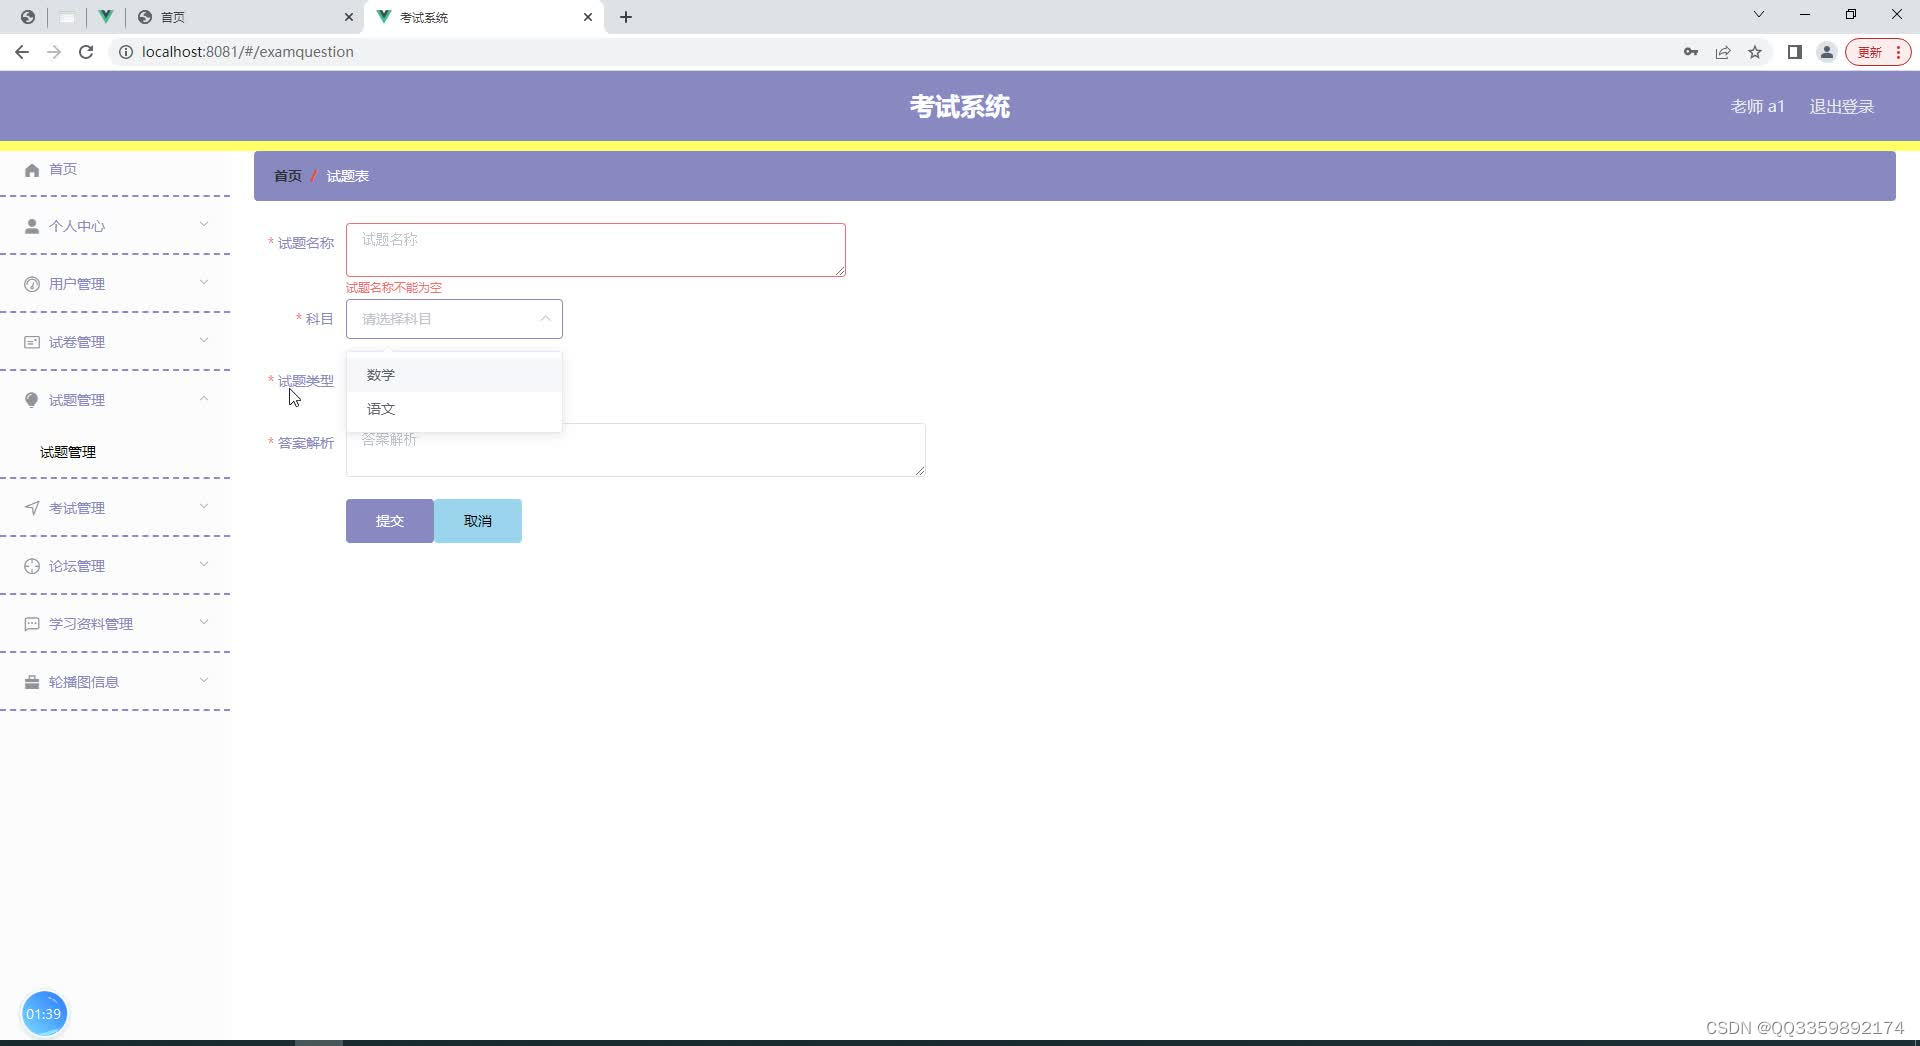Click the 试题名称不能为空 error message
Image resolution: width=1920 pixels, height=1046 pixels.
coord(394,288)
